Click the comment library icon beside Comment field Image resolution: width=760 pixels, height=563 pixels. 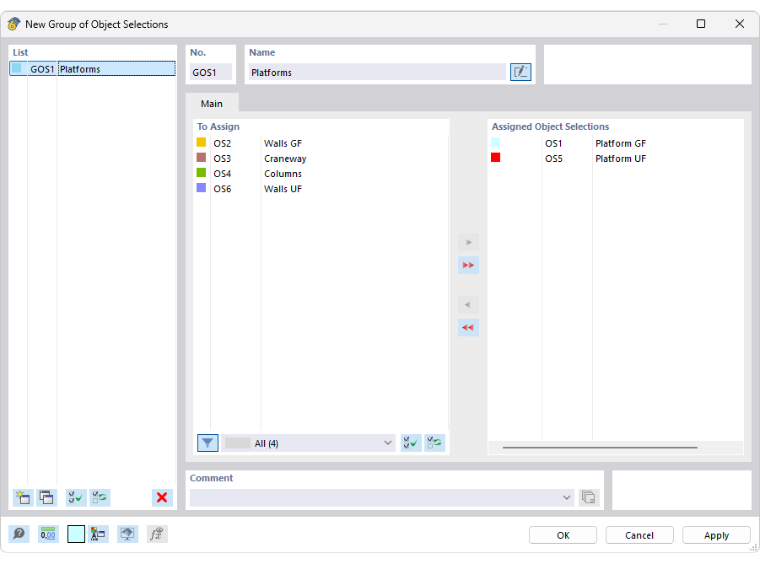pos(589,498)
